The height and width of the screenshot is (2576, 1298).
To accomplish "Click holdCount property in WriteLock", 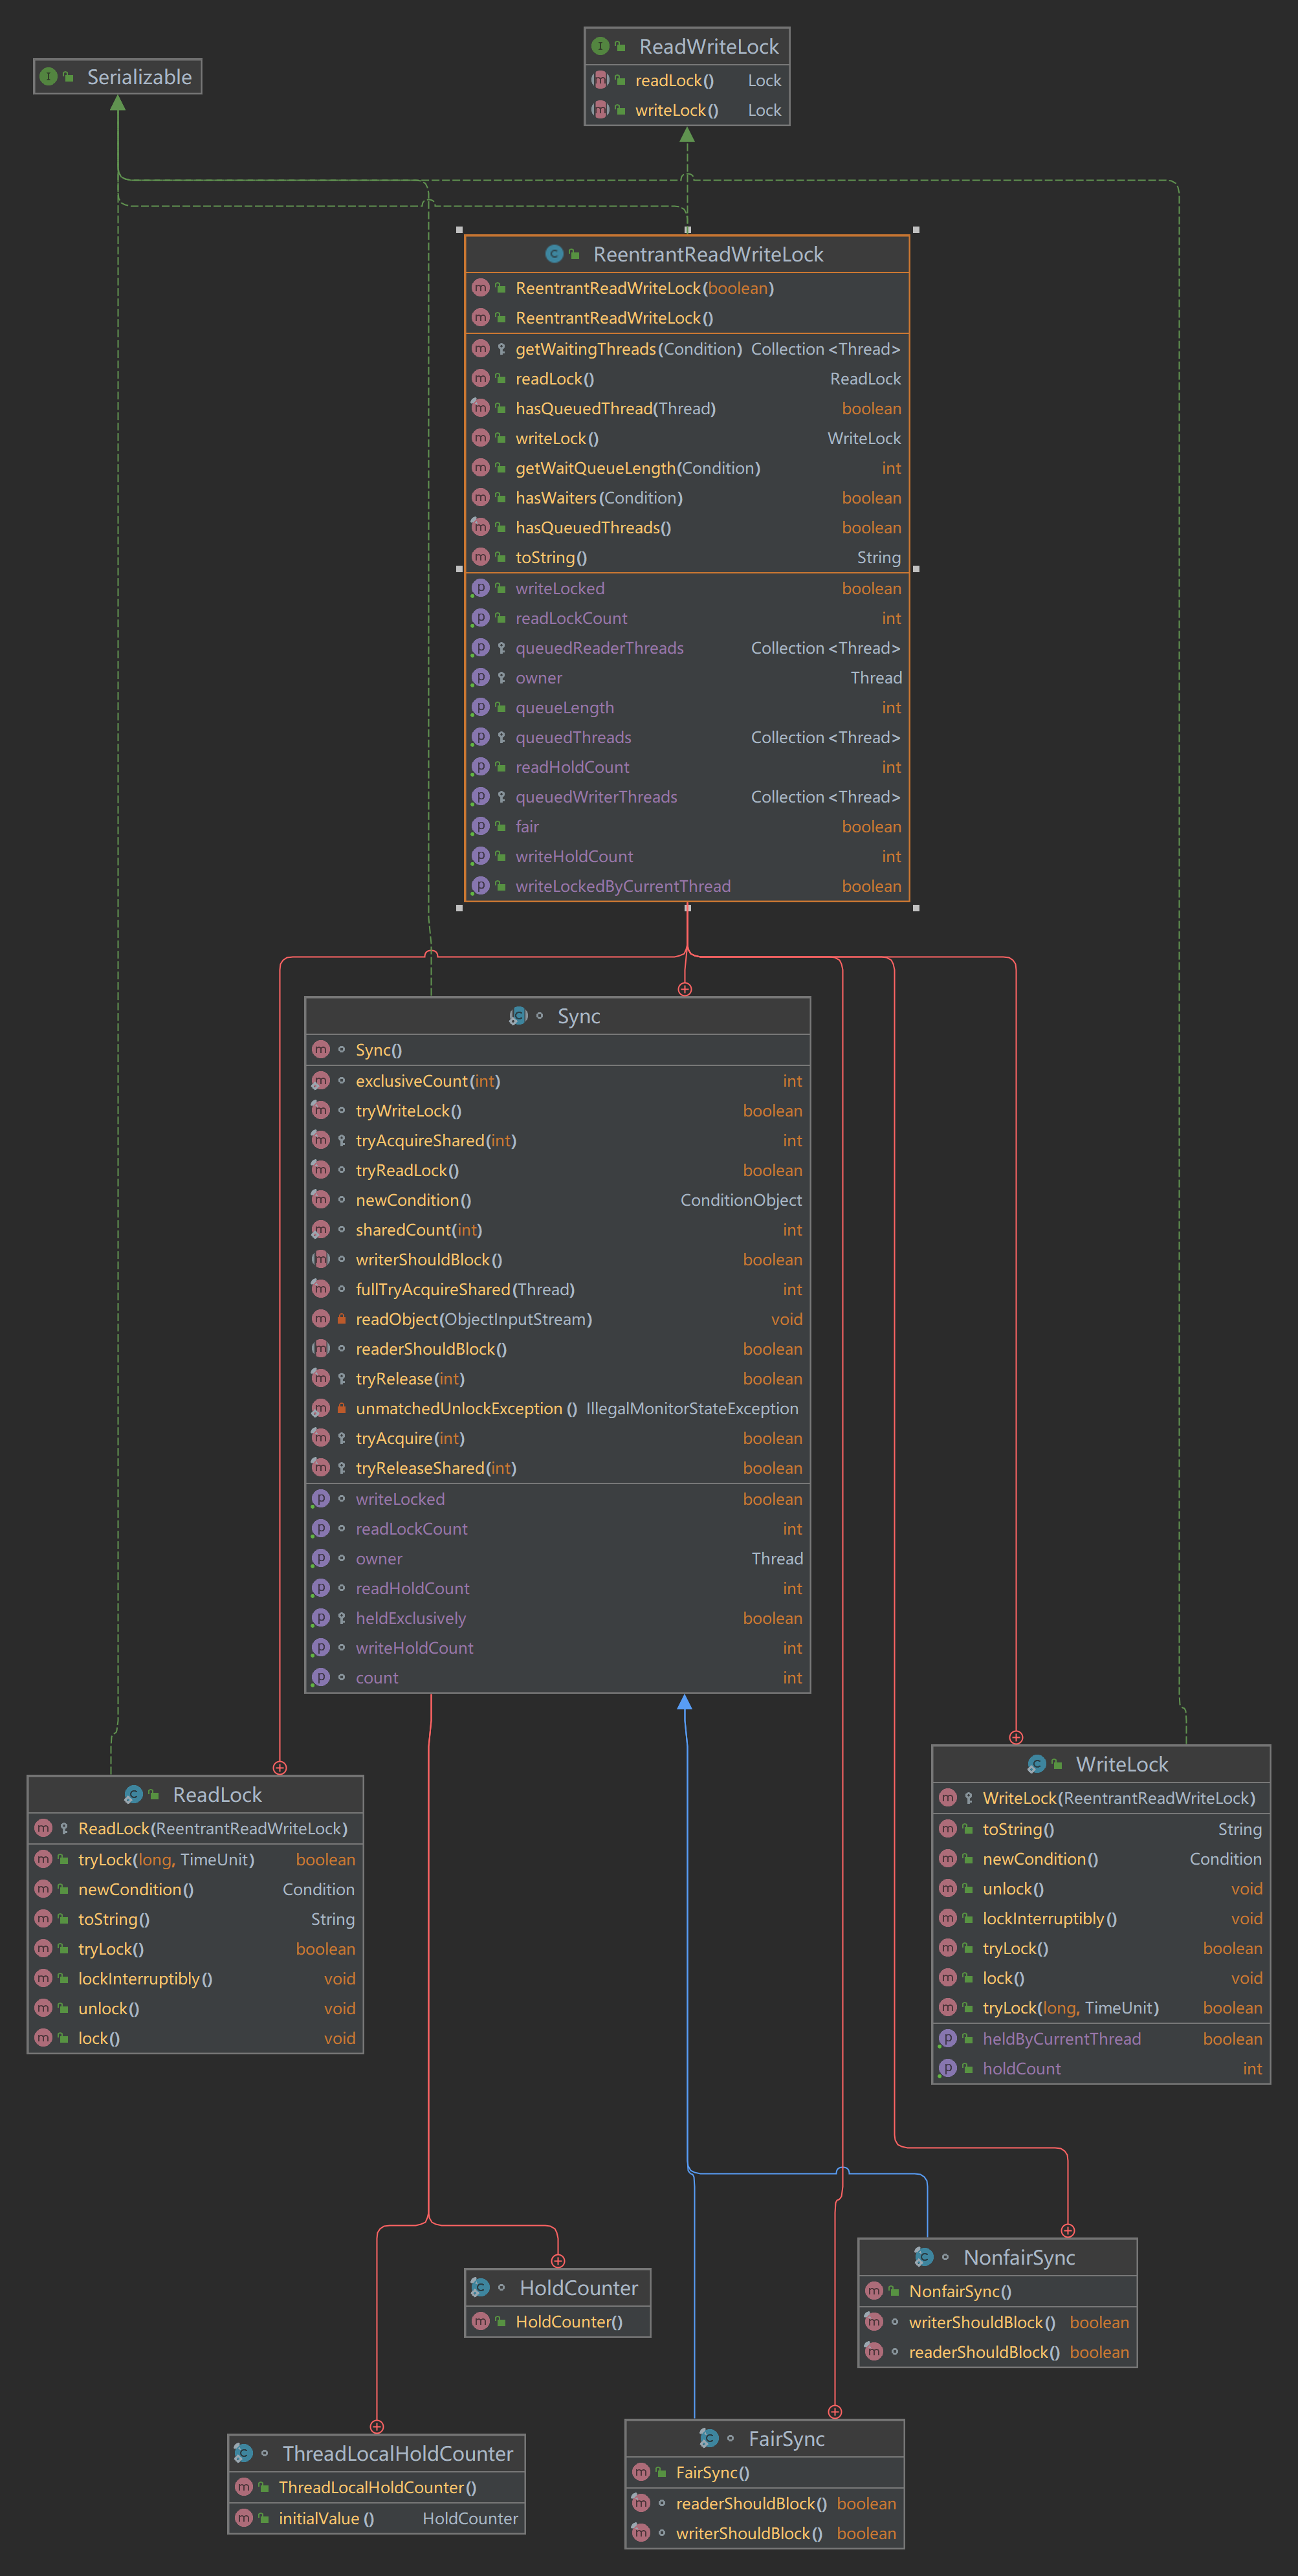I will [x=1101, y=2068].
